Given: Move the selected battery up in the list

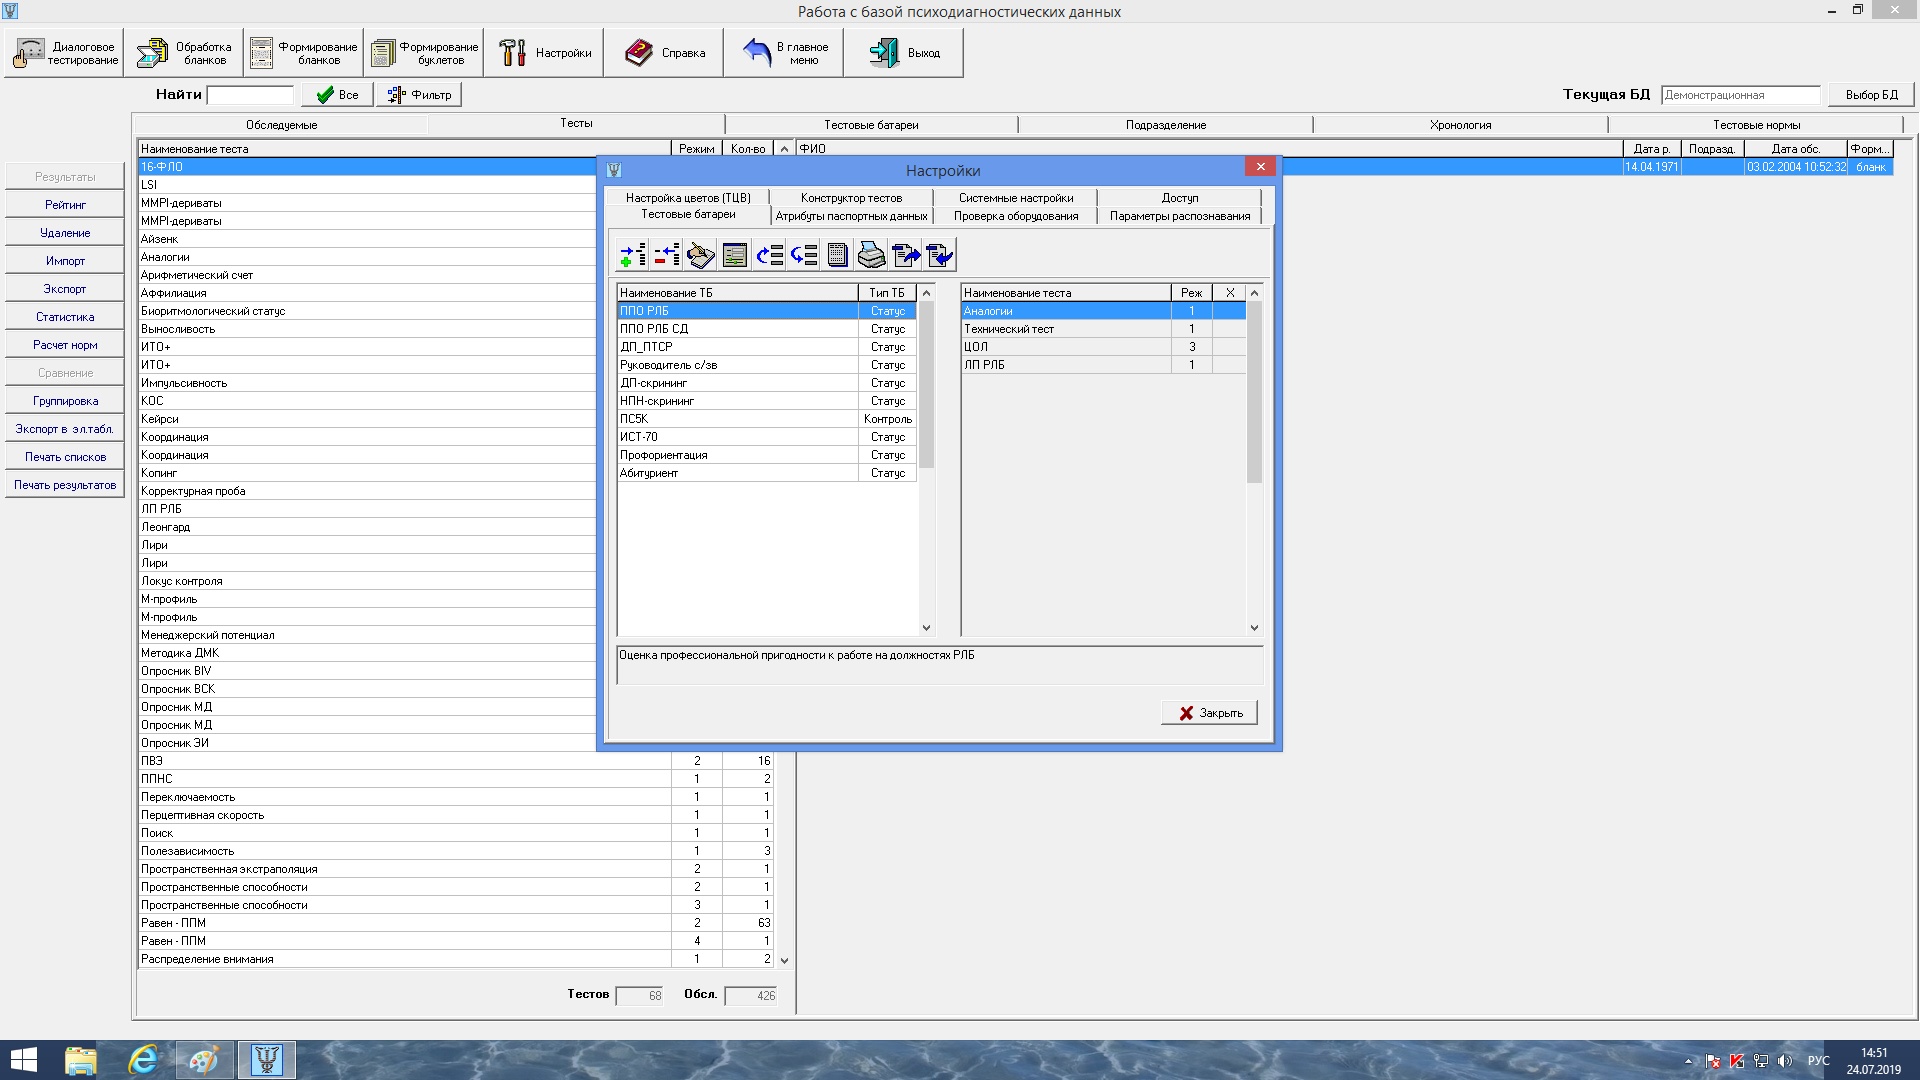Looking at the screenshot, I should click(769, 256).
